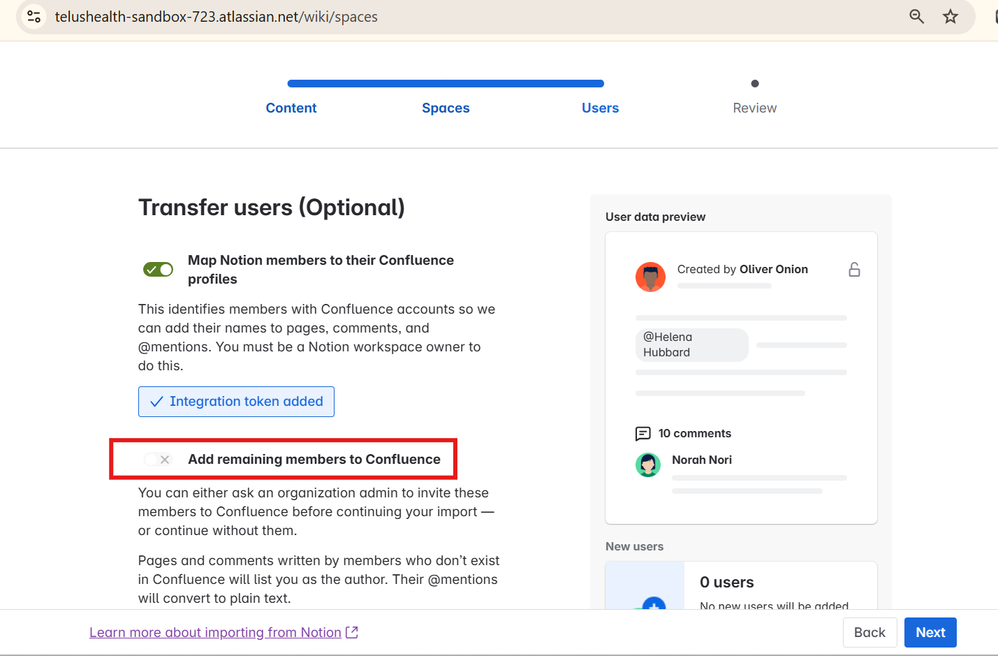This screenshot has height=656, width=998.
Task: Jump to the Review step
Action: 755,108
